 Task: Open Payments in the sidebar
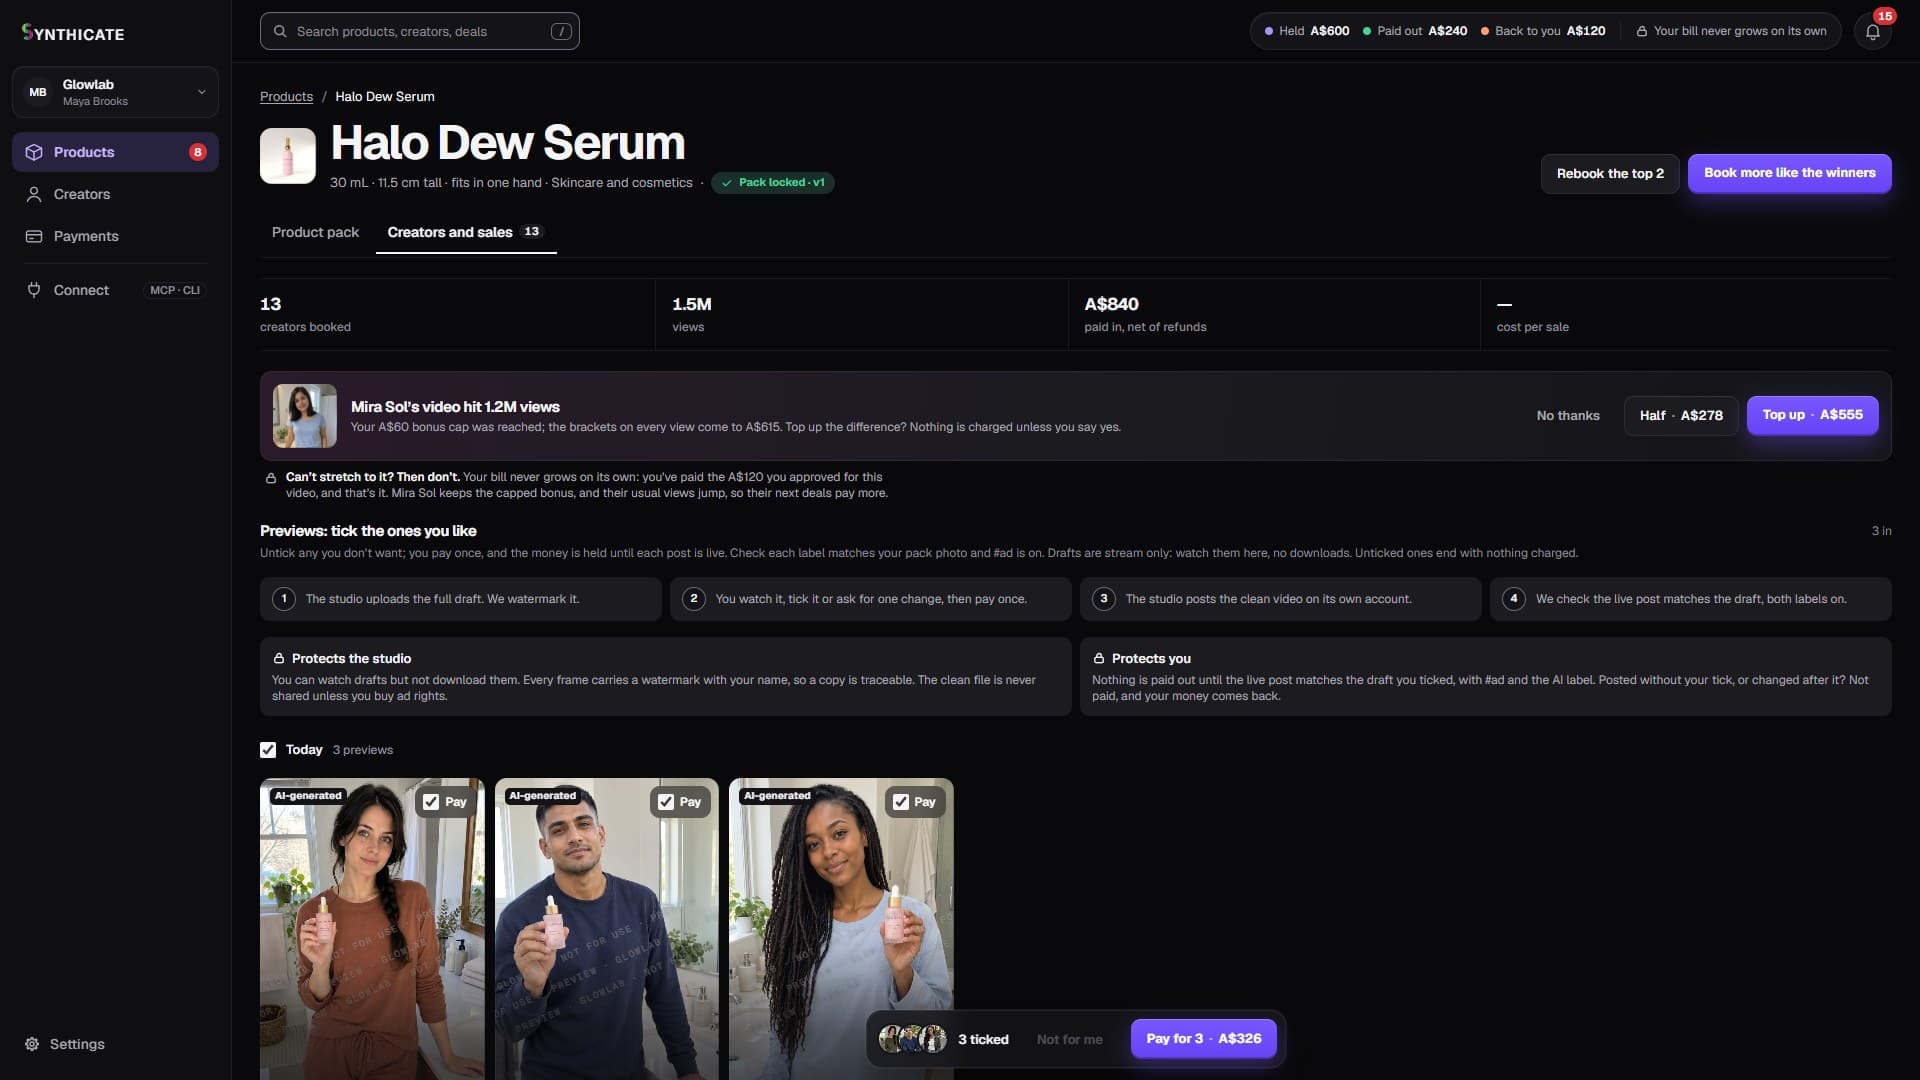pos(115,236)
